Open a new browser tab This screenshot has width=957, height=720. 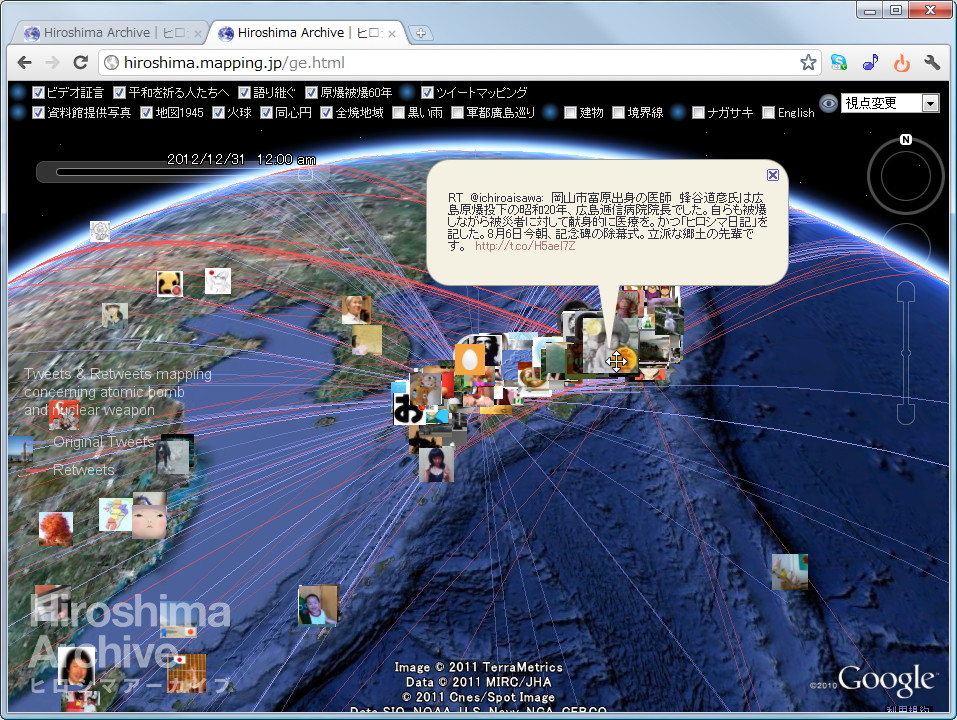(x=421, y=33)
